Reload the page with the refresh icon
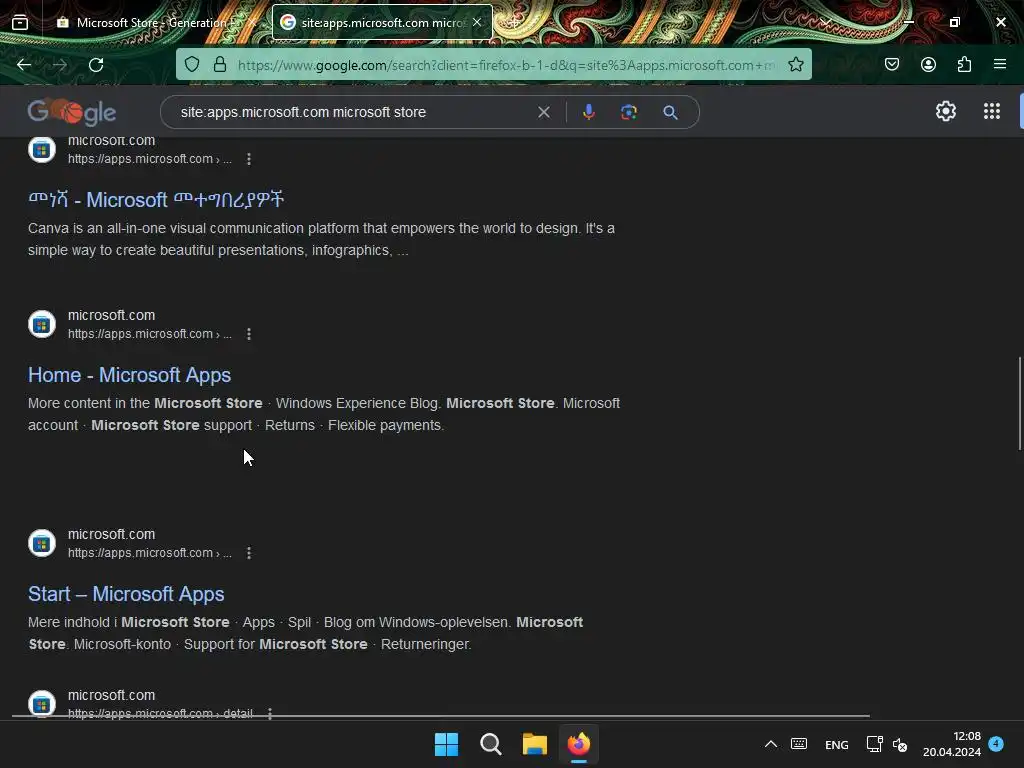Image resolution: width=1024 pixels, height=768 pixels. pos(96,65)
